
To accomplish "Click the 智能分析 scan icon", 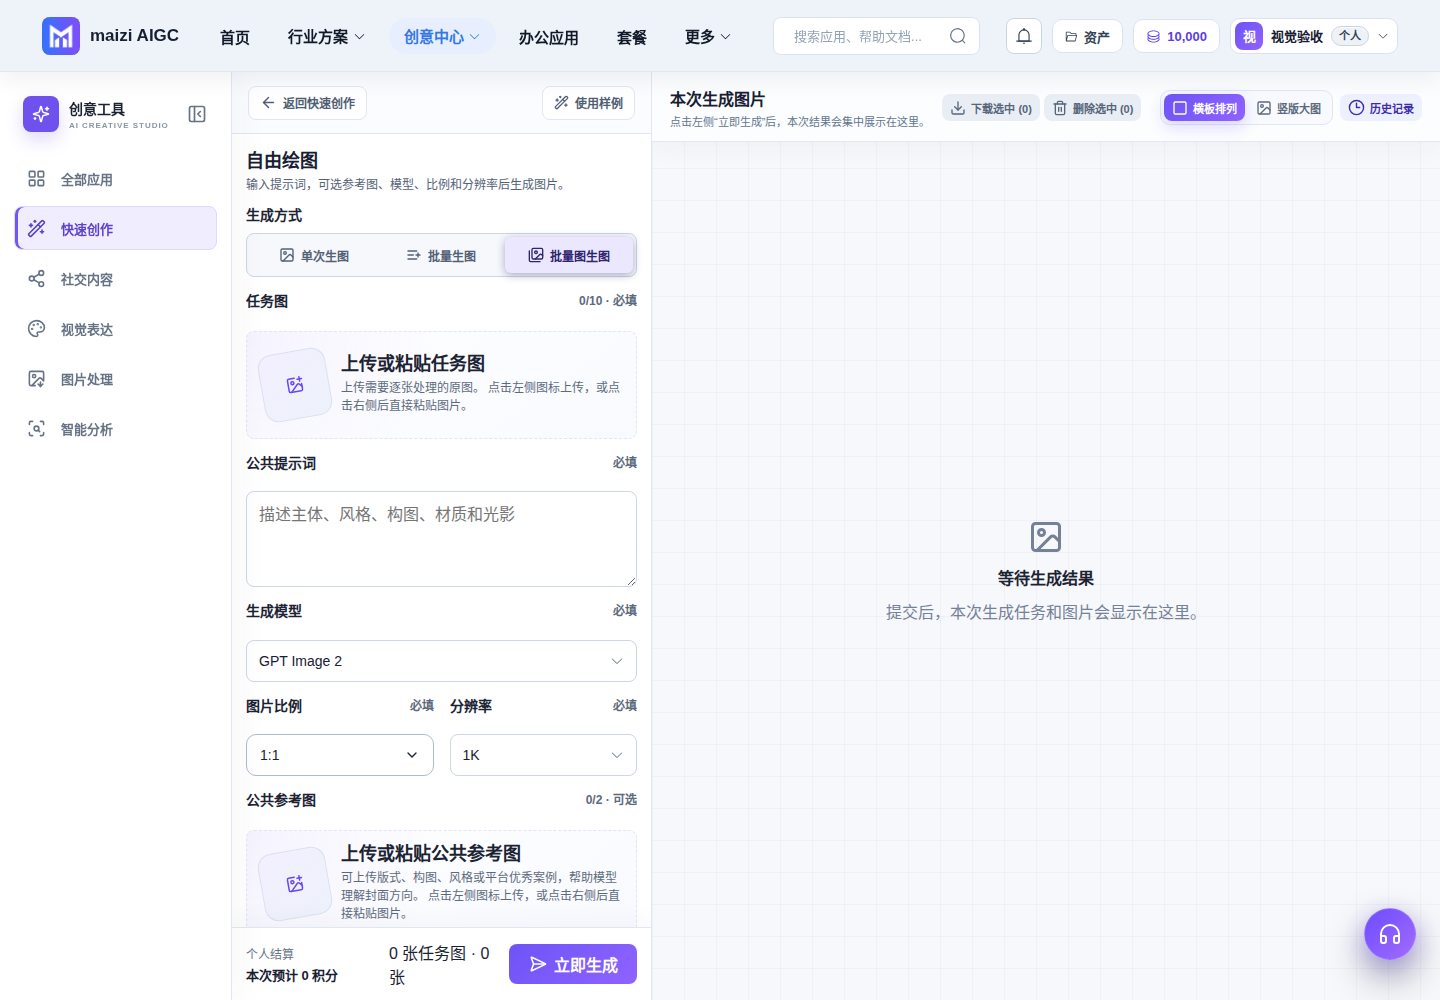I will [x=37, y=429].
